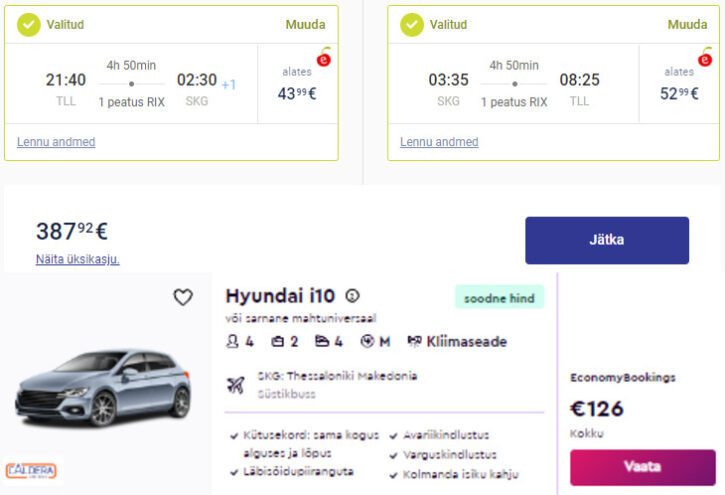Click Muuda to change return flight
This screenshot has width=725, height=495.
pyautogui.click(x=687, y=24)
